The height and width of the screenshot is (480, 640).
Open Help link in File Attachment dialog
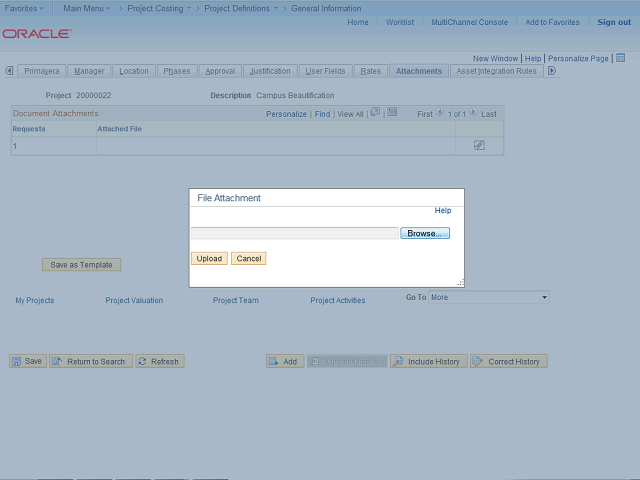442,210
